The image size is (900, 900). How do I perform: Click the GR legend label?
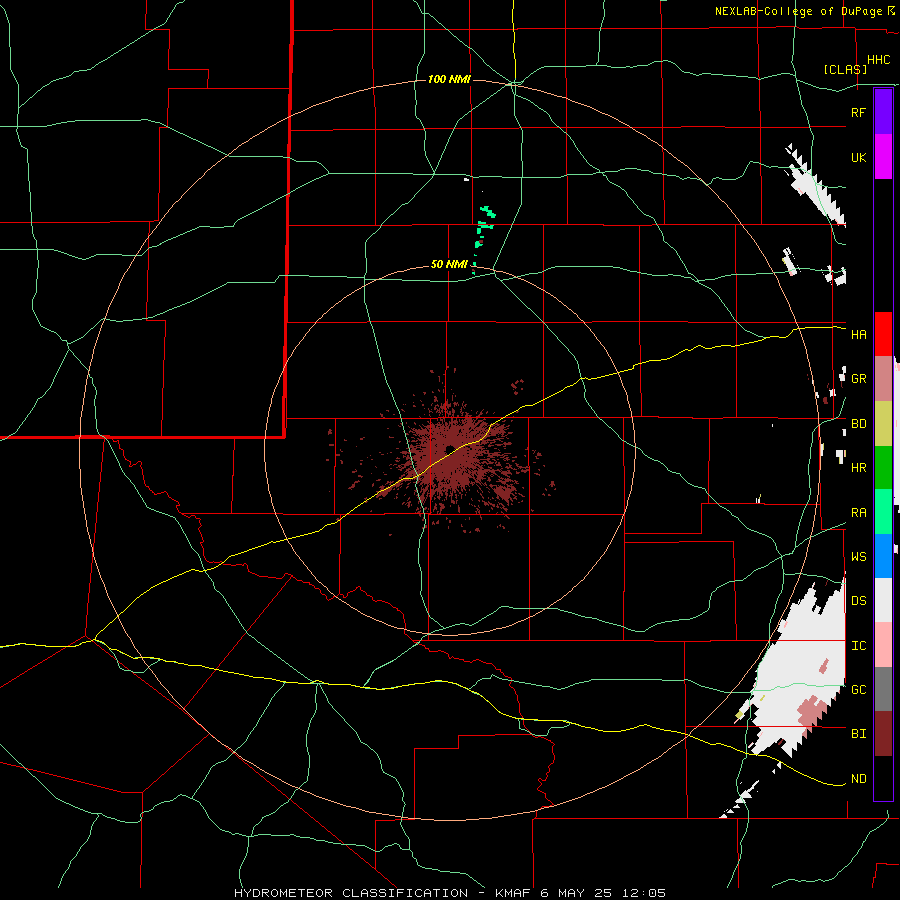pos(858,379)
